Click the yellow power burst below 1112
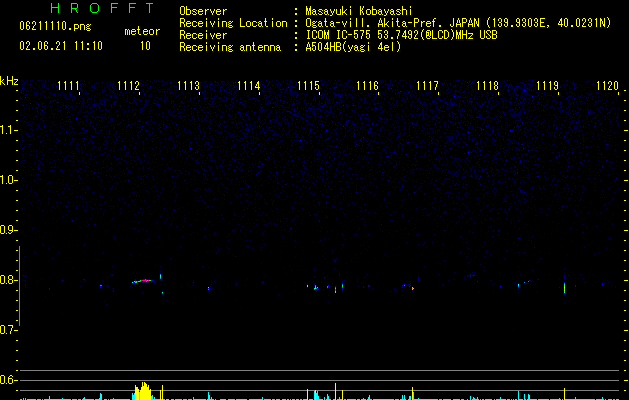The image size is (629, 400). pyautogui.click(x=143, y=391)
